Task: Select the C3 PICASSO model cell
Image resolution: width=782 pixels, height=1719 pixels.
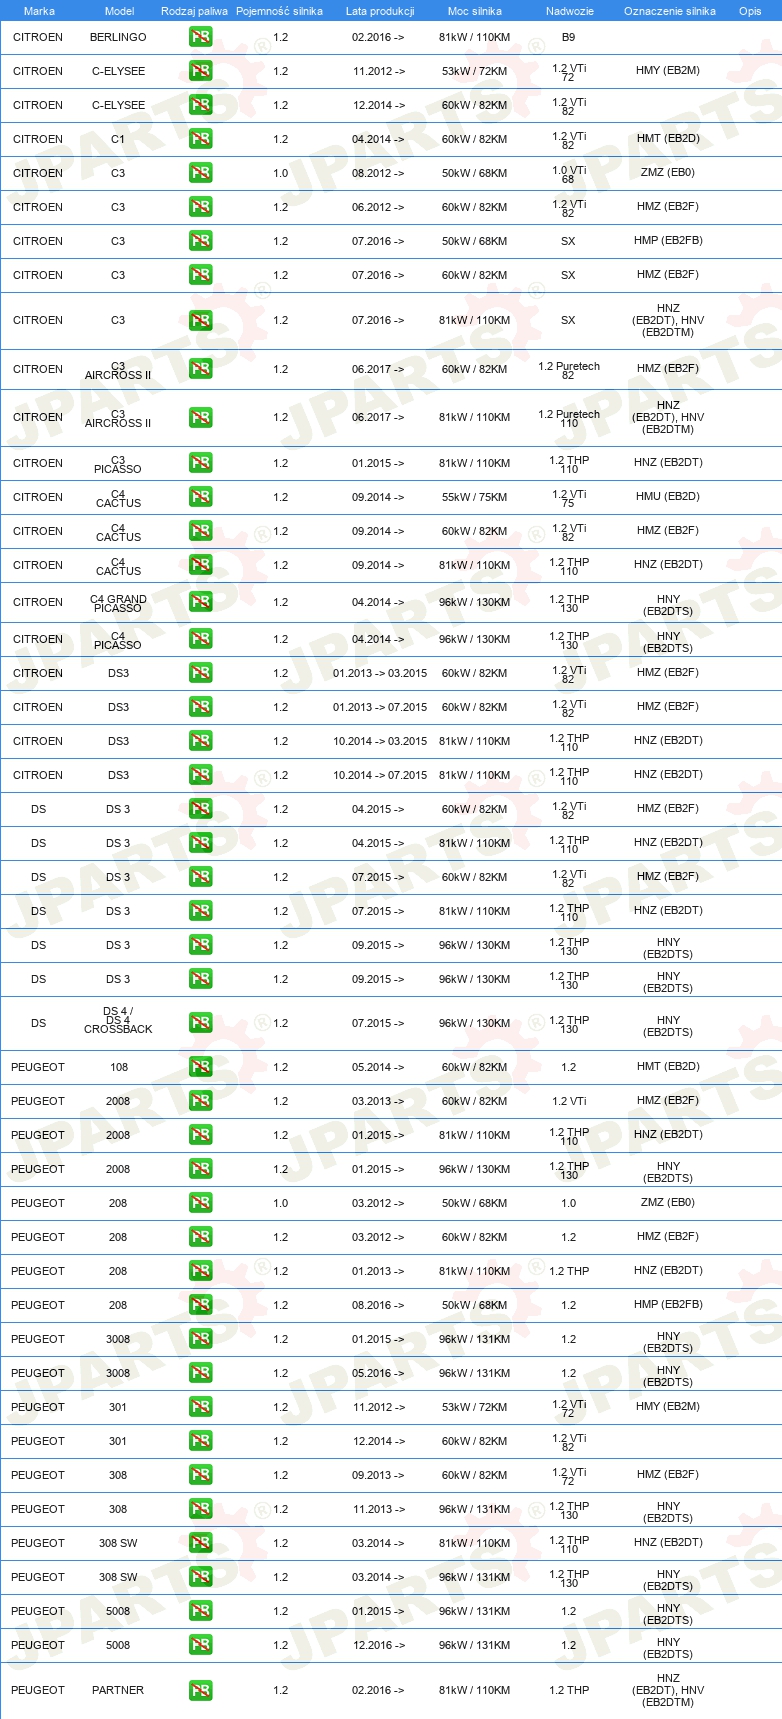Action: (x=118, y=464)
